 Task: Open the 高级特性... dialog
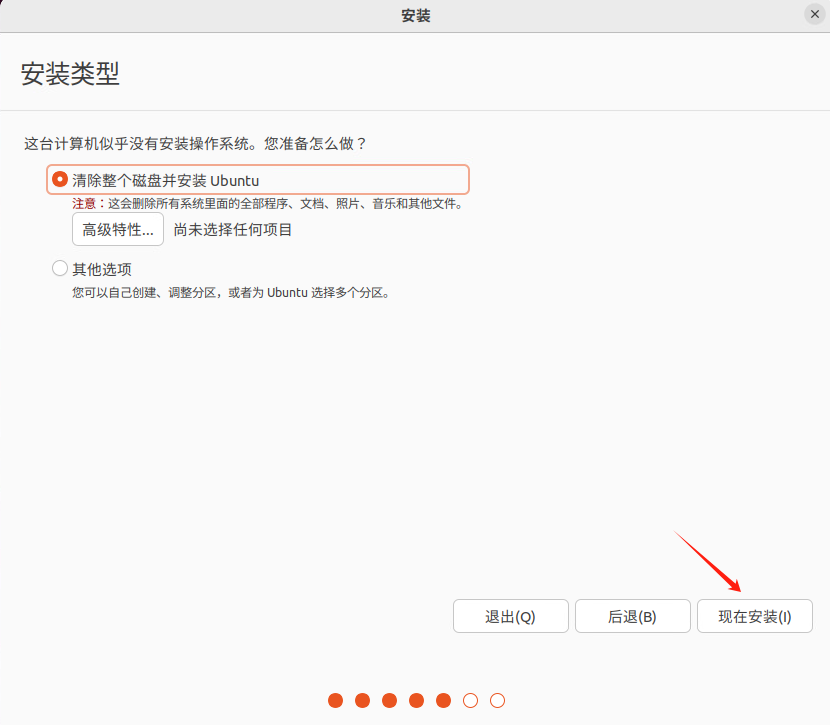click(x=118, y=229)
